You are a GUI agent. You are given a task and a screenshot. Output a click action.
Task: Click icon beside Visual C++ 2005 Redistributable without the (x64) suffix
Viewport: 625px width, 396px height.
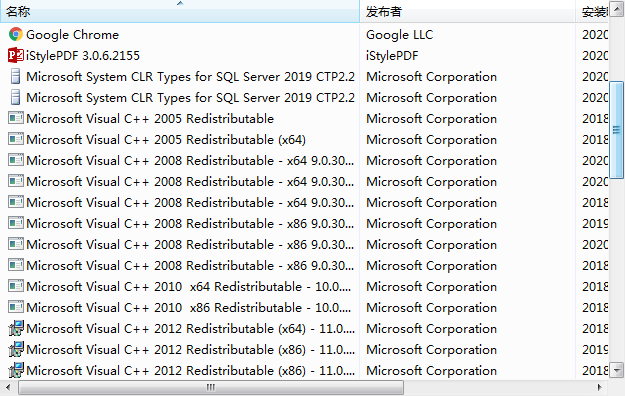pos(16,118)
